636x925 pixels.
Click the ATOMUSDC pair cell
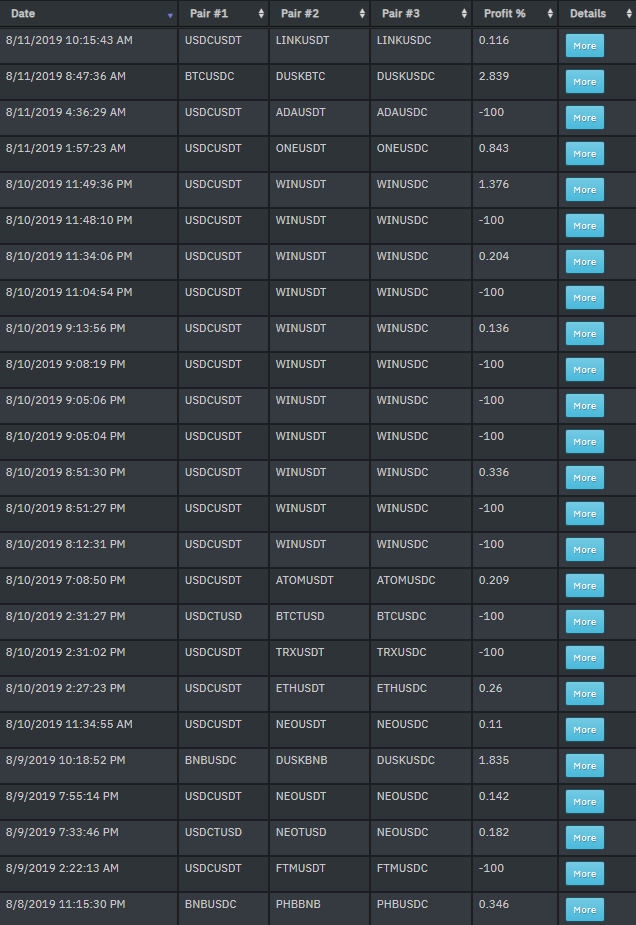[x=421, y=586]
